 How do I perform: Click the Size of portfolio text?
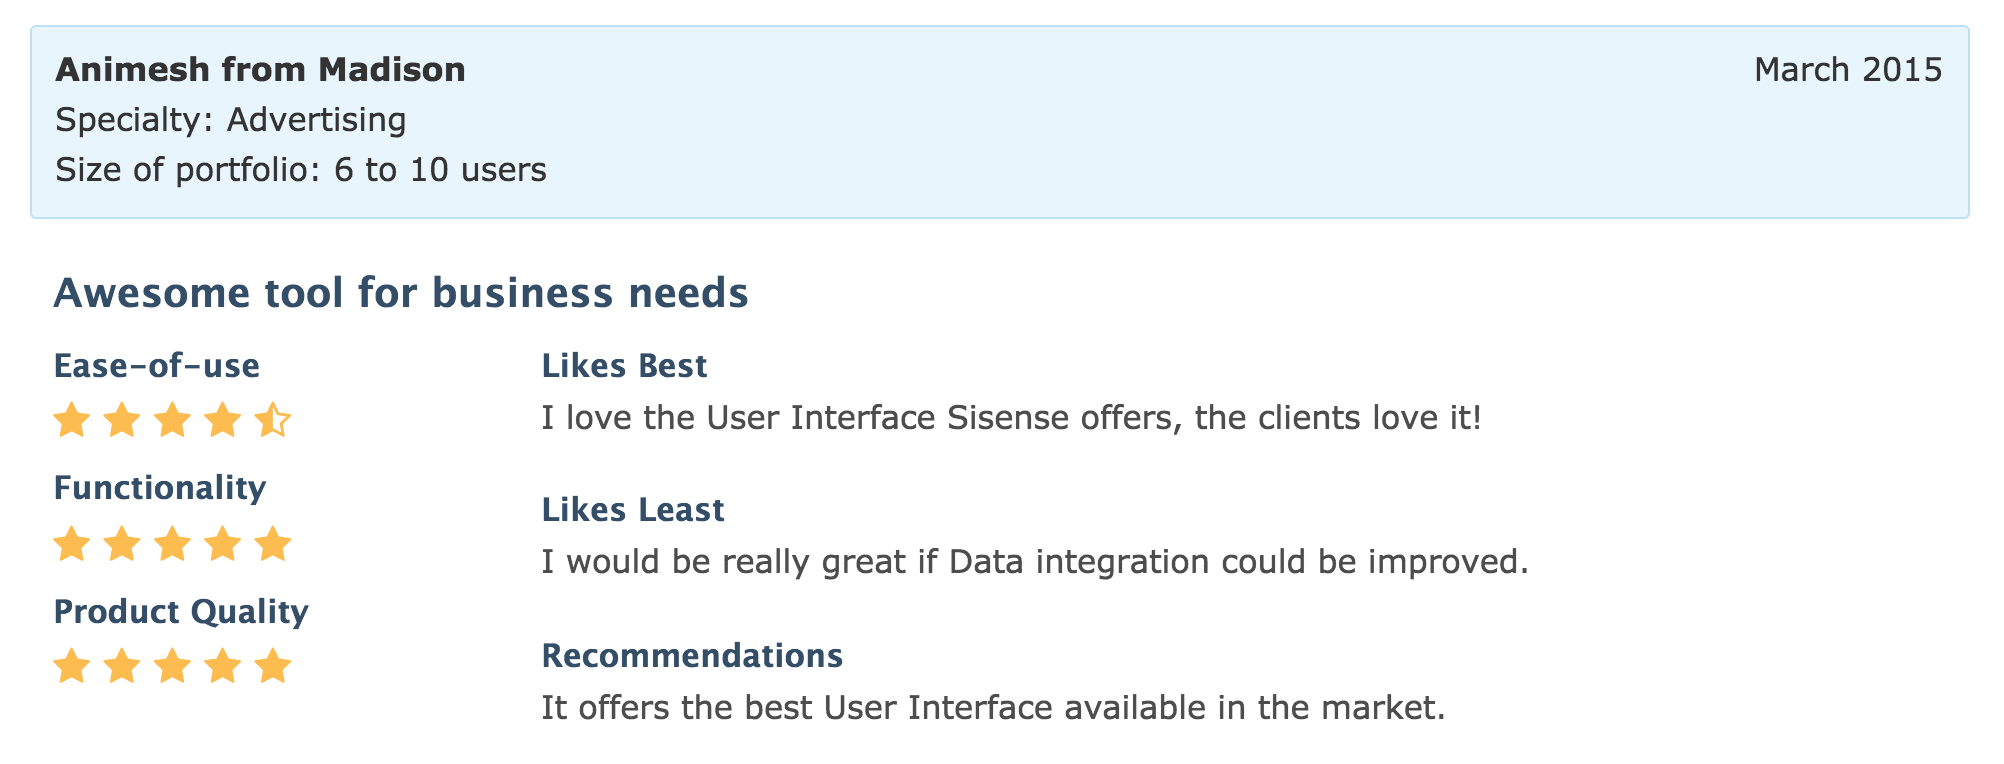pyautogui.click(x=300, y=170)
